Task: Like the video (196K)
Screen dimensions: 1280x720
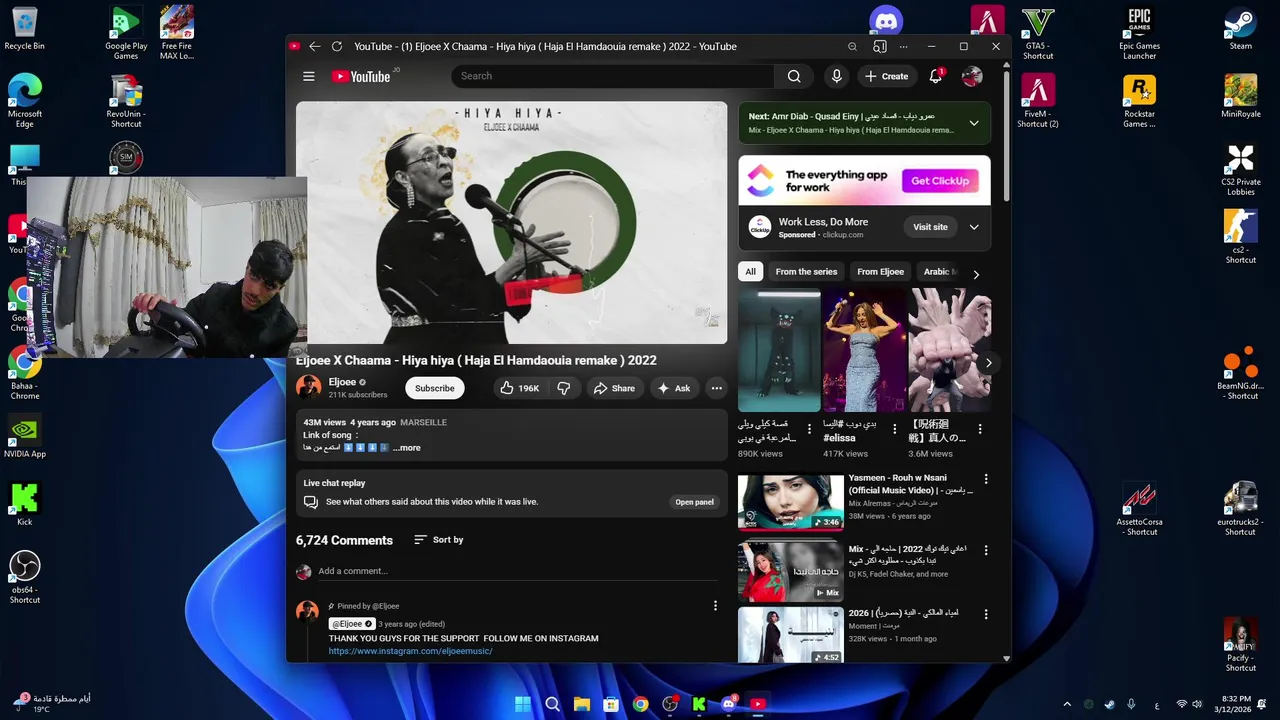Action: click(x=520, y=388)
